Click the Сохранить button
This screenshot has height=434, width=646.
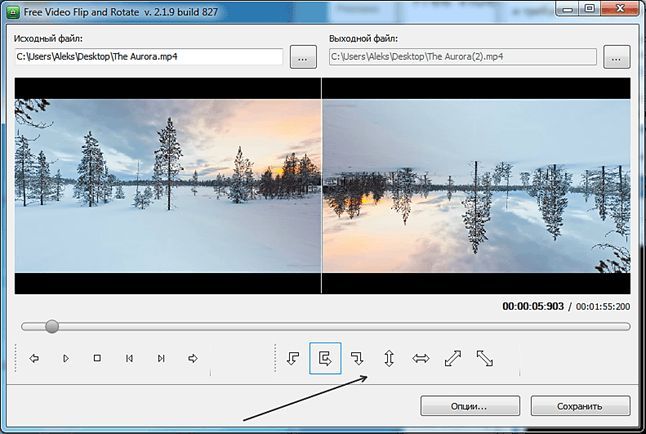(580, 406)
